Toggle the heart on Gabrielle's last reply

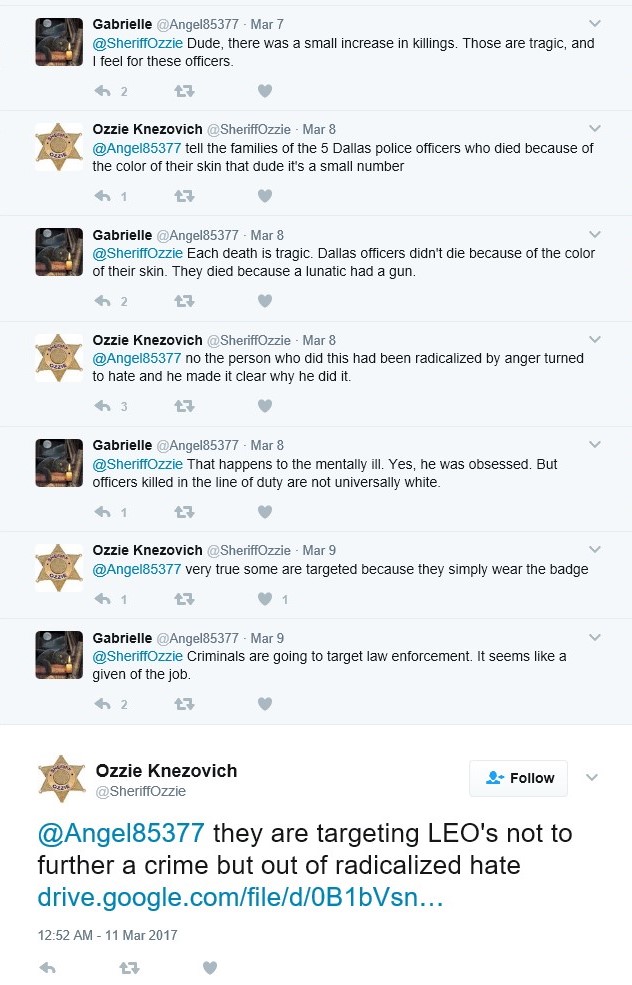click(264, 703)
